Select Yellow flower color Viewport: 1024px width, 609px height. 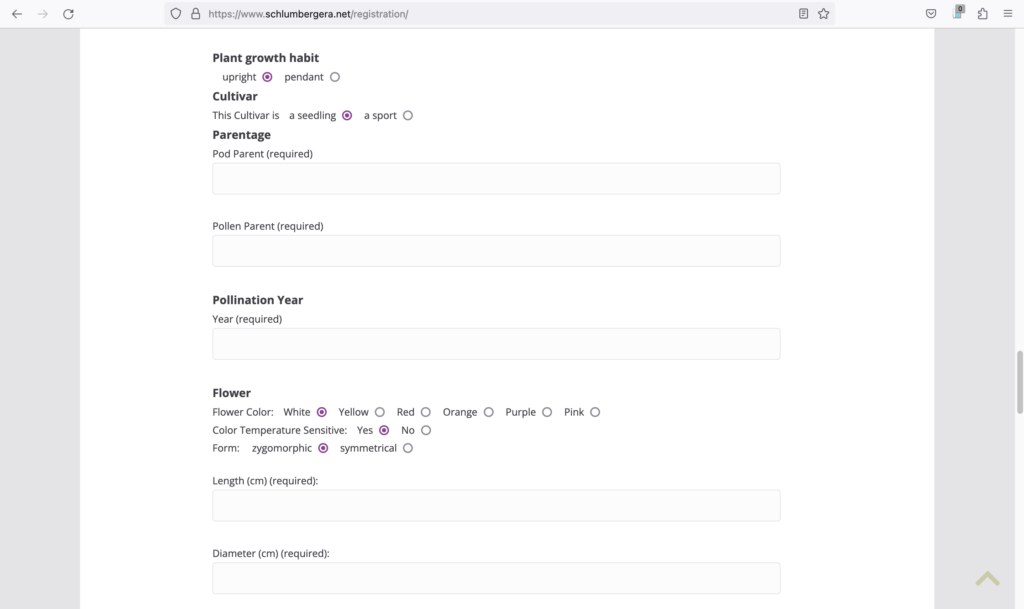tap(380, 412)
